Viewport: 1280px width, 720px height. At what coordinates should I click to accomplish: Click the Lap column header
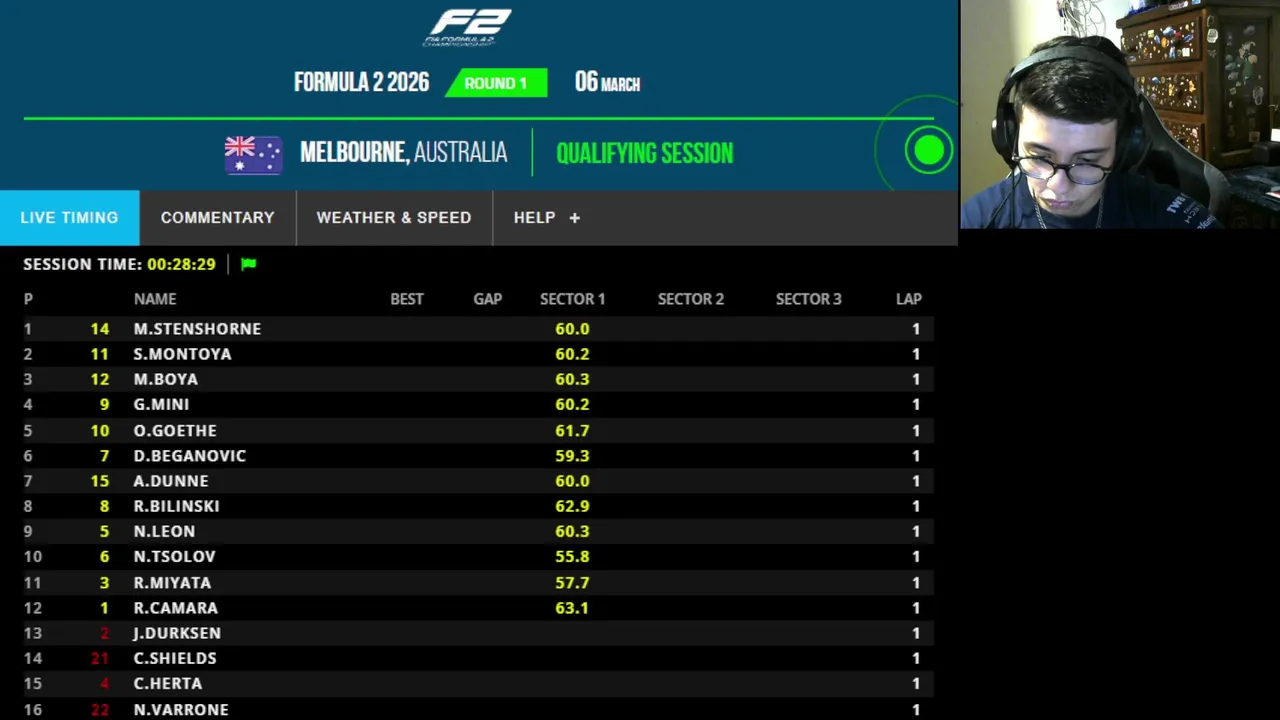909,299
